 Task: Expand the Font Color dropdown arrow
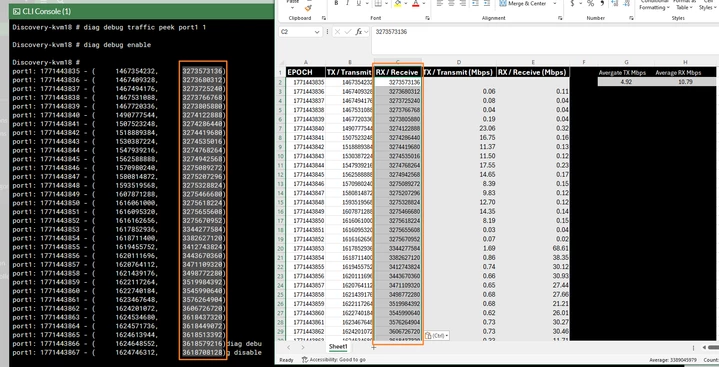tap(424, 4)
